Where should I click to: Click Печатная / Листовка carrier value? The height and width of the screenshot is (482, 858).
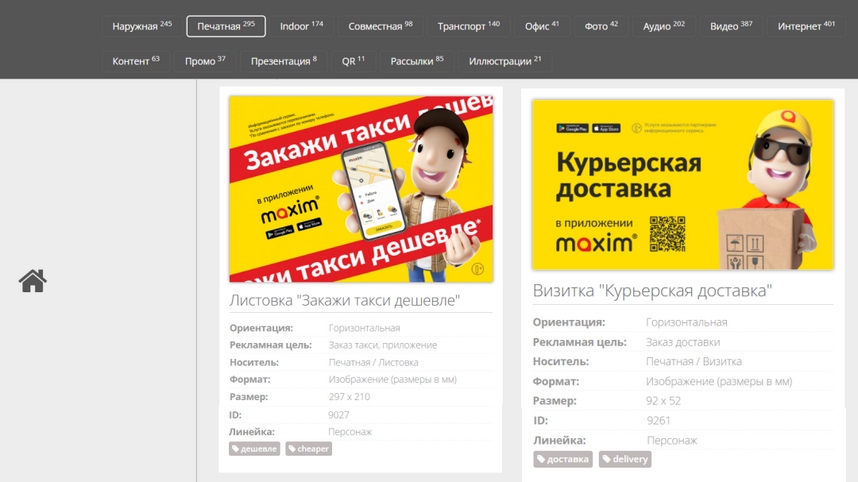tap(373, 362)
